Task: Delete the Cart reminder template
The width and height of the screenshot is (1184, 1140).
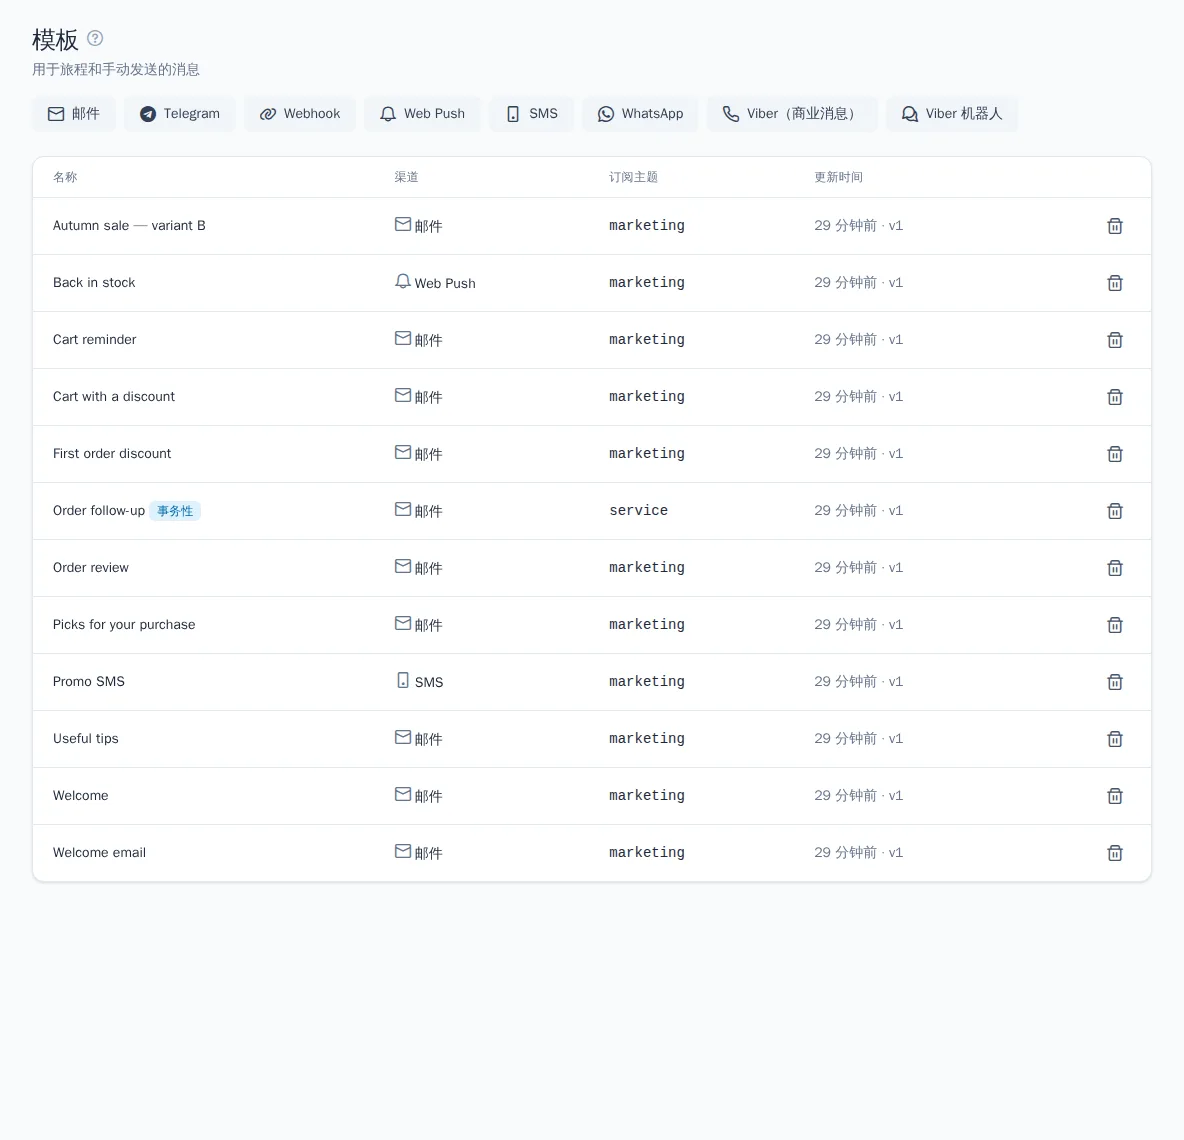Action: 1115,340
